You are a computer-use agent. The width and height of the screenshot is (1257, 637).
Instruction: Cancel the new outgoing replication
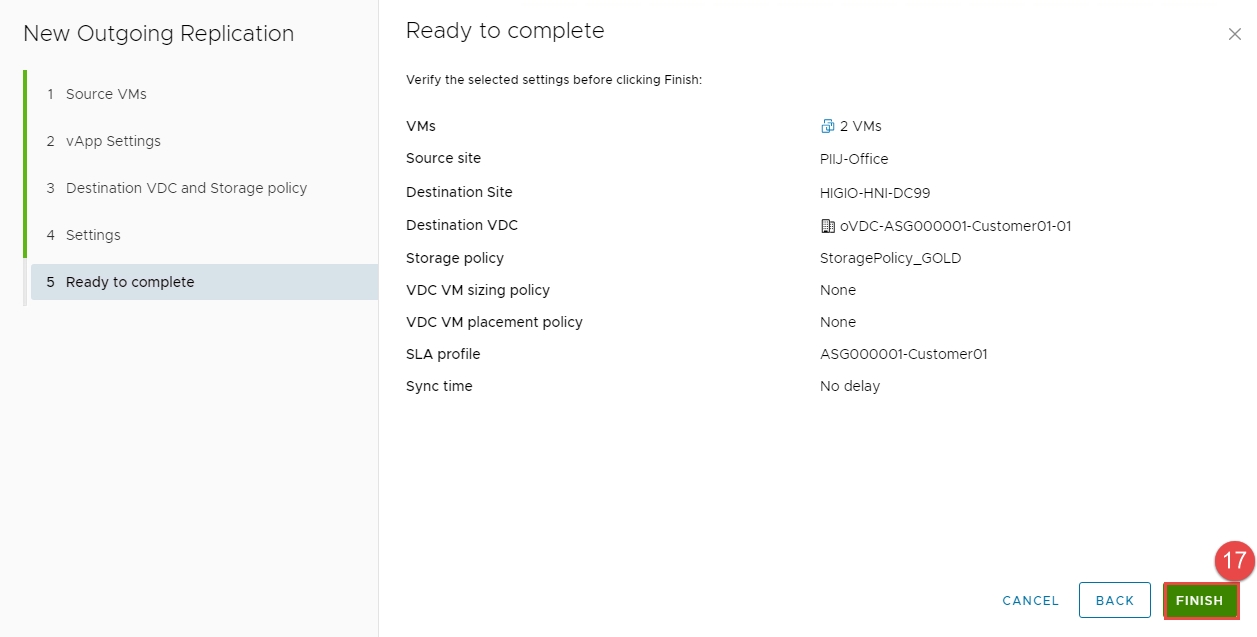[1030, 601]
